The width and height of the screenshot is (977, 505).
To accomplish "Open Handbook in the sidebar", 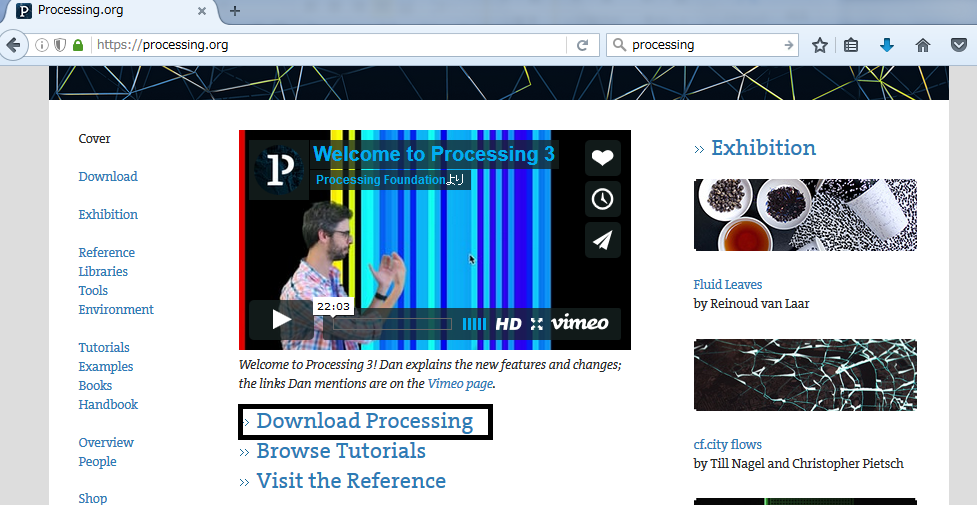I will click(108, 404).
